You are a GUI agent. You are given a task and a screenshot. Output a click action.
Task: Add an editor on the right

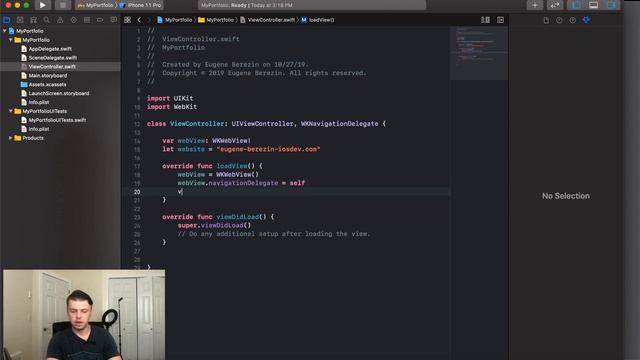point(500,20)
